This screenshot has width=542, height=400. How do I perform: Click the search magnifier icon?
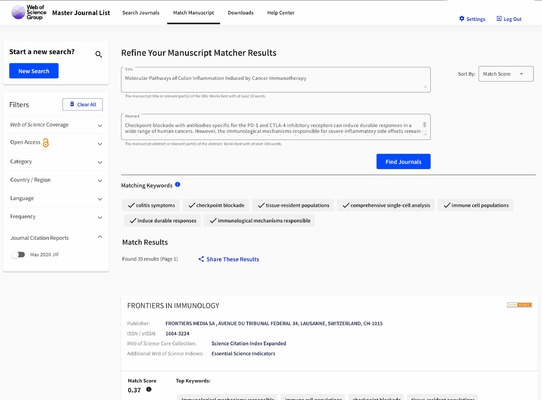[99, 54]
